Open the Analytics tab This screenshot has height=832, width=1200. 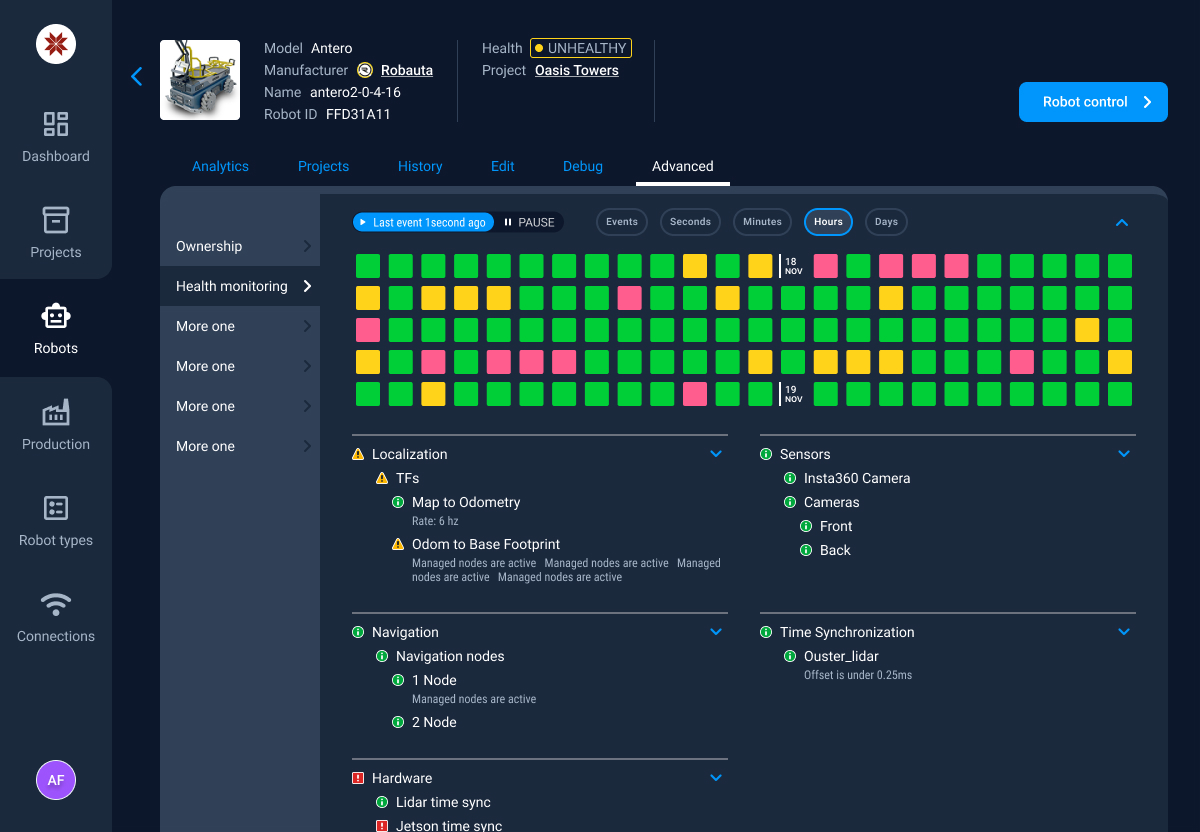pos(220,166)
